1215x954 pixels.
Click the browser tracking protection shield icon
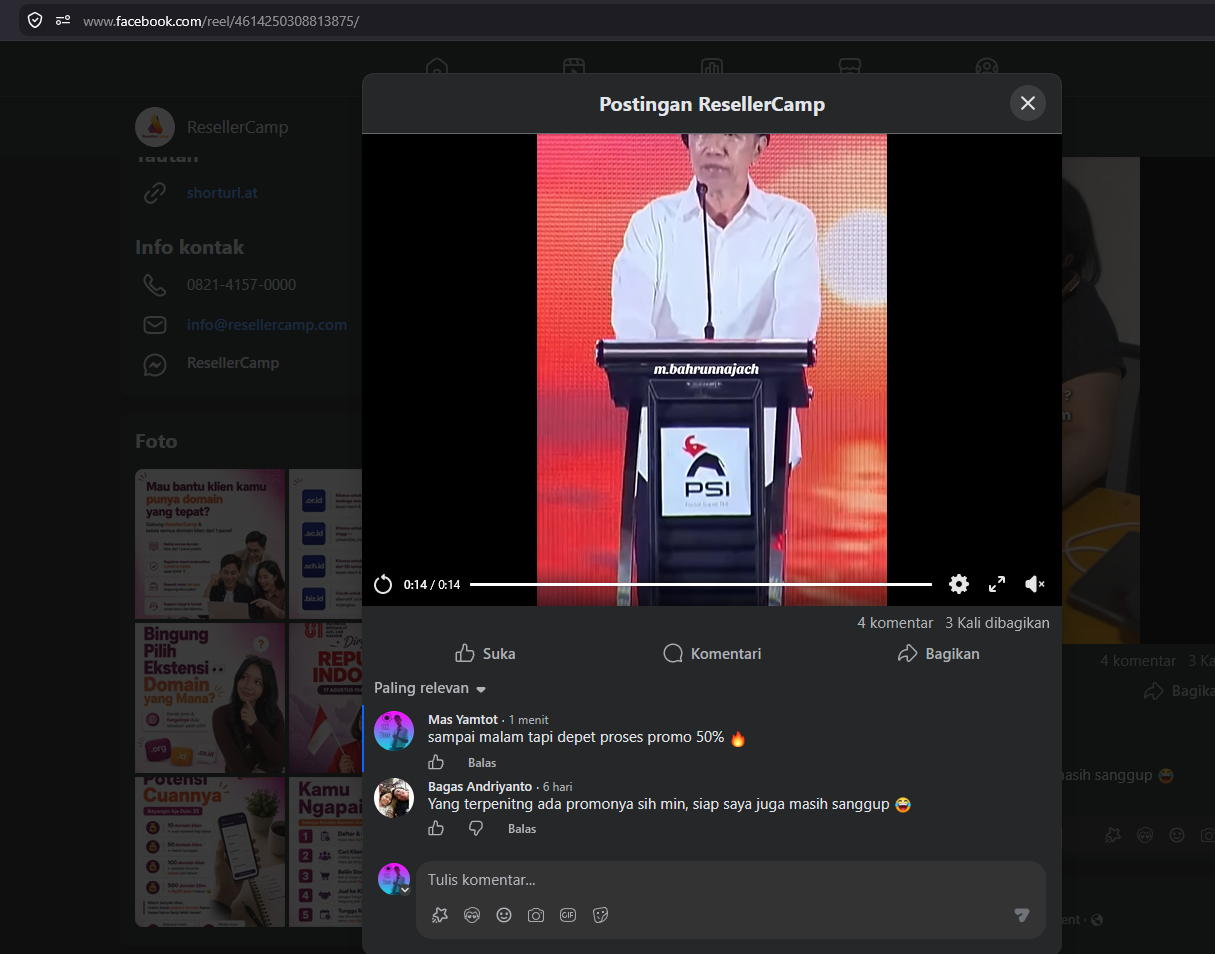[35, 20]
